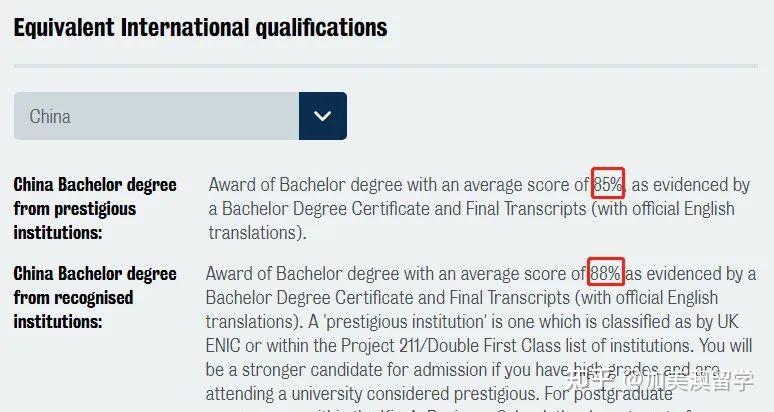This screenshot has width=774, height=412.
Task: Select the 'China Bachelor degree from prestigious institutions' label
Action: [95, 208]
